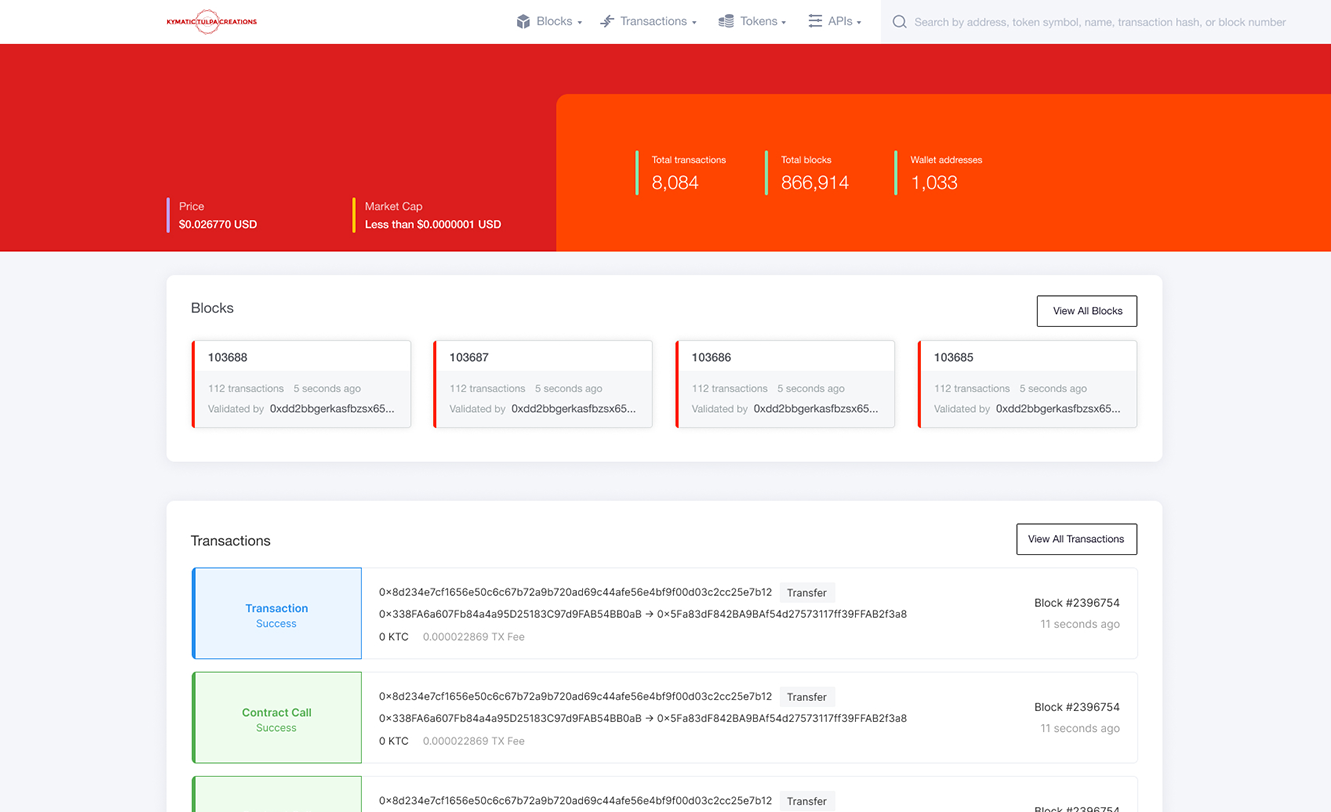Expand the APIs dropdown arrow
The width and height of the screenshot is (1331, 812).
[x=858, y=23]
